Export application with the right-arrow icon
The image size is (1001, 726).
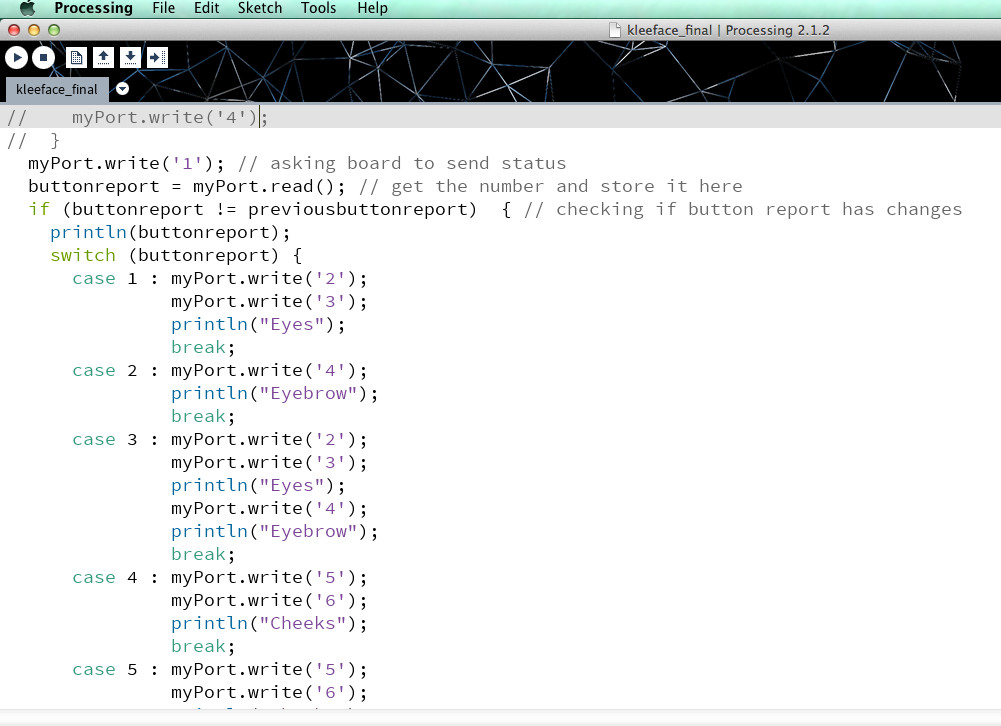[x=157, y=57]
